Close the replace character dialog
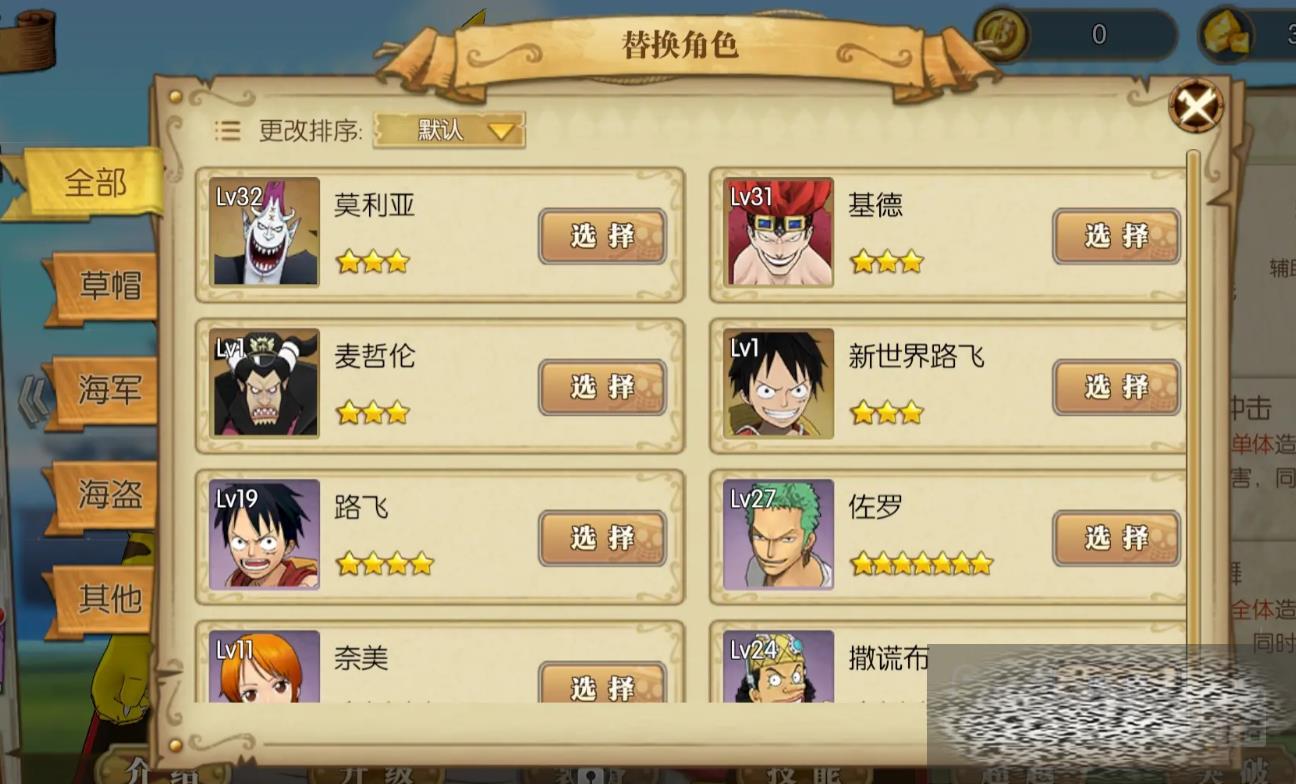 click(x=1196, y=105)
